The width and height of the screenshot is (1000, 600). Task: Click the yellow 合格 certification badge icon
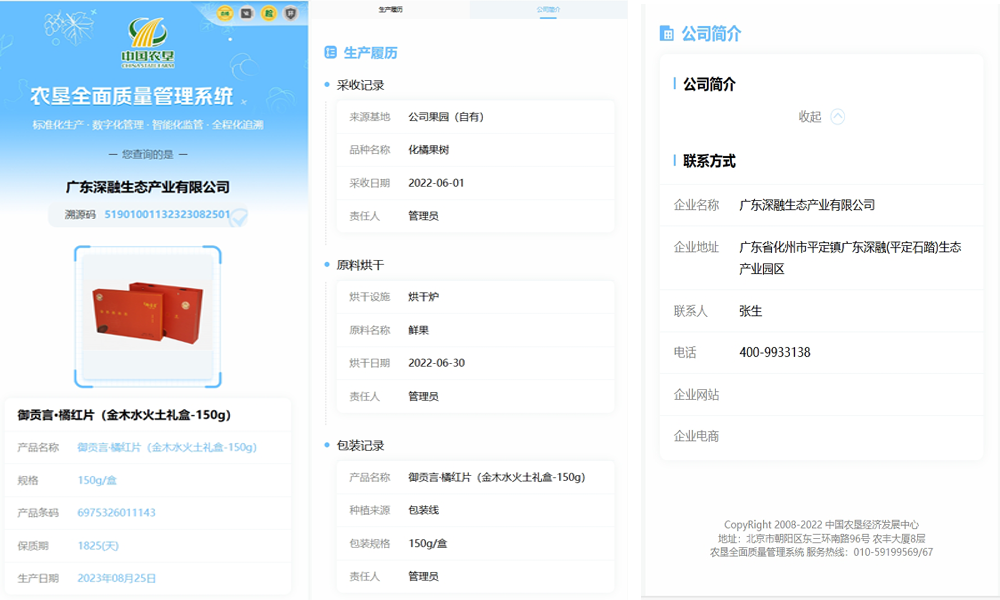(x=224, y=13)
